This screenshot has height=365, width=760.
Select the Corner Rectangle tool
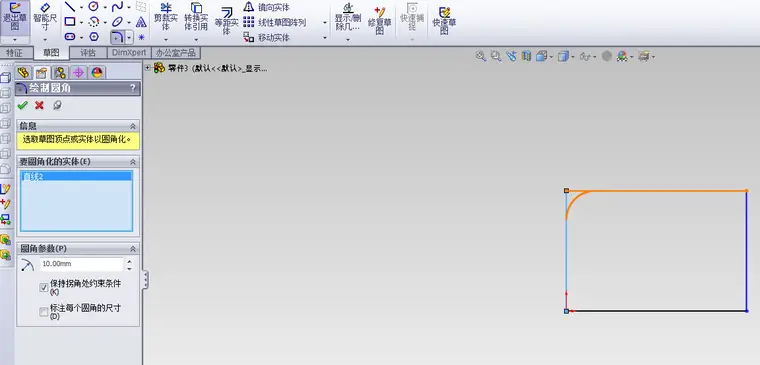70,22
